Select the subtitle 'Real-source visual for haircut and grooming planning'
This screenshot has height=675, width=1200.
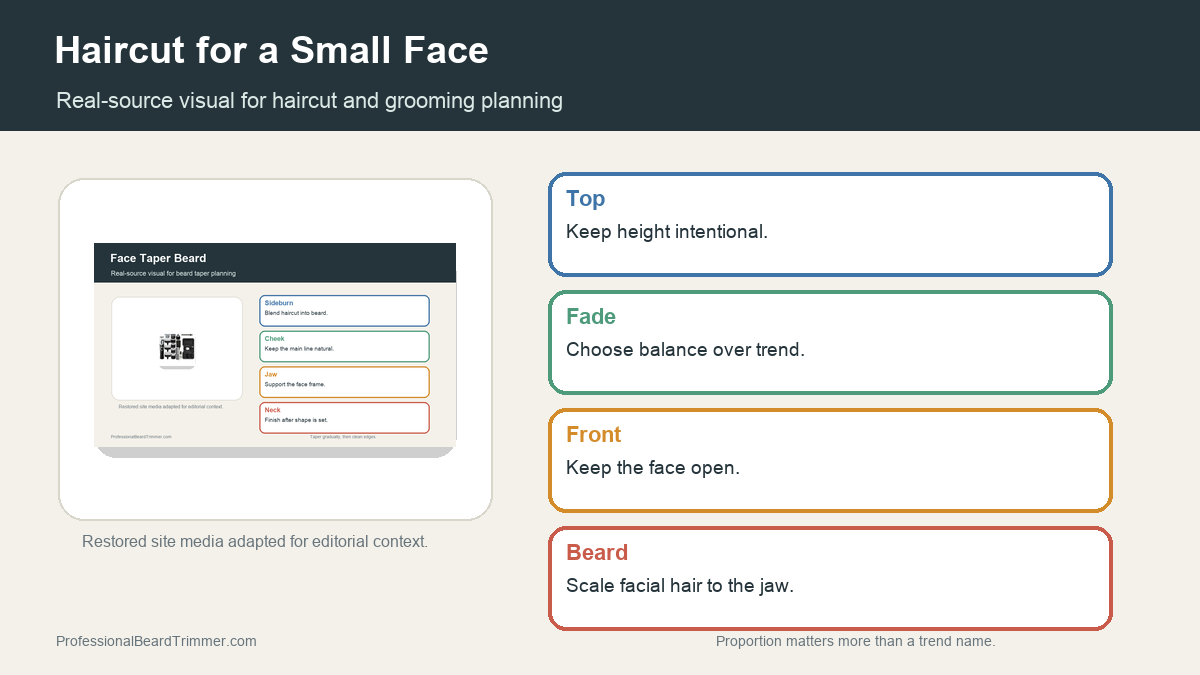[310, 100]
